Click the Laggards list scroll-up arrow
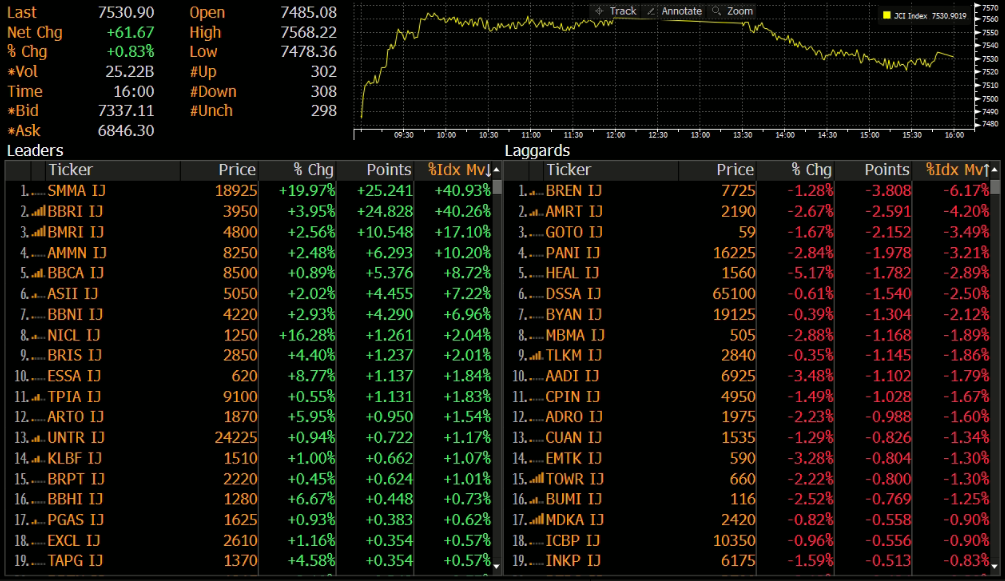 [x=995, y=170]
